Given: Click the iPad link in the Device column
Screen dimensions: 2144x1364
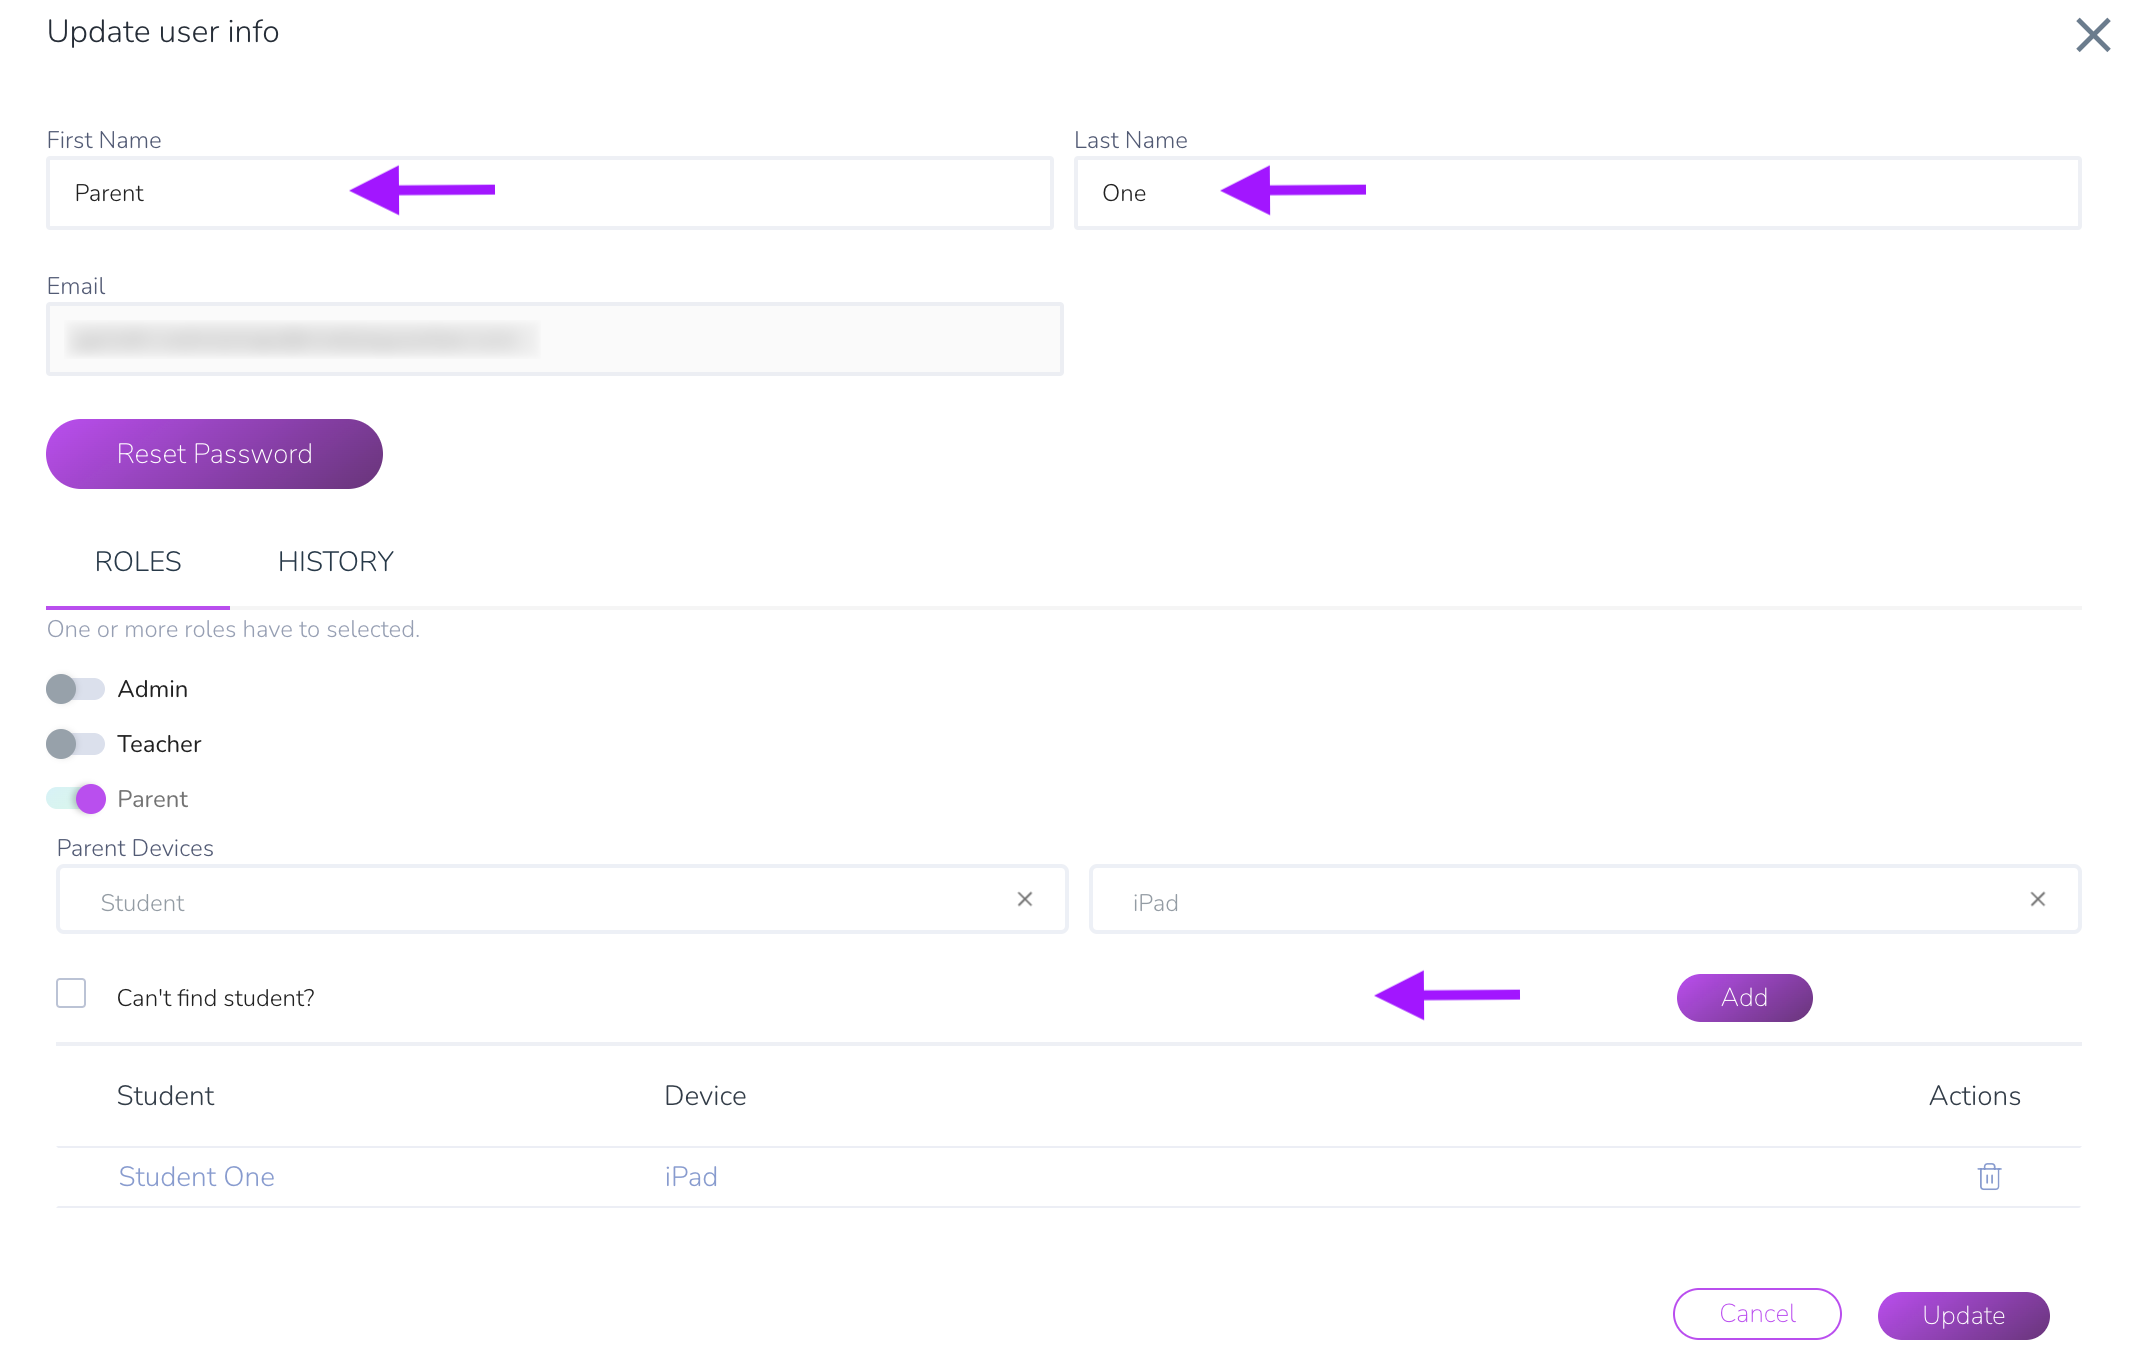Looking at the screenshot, I should (x=691, y=1177).
